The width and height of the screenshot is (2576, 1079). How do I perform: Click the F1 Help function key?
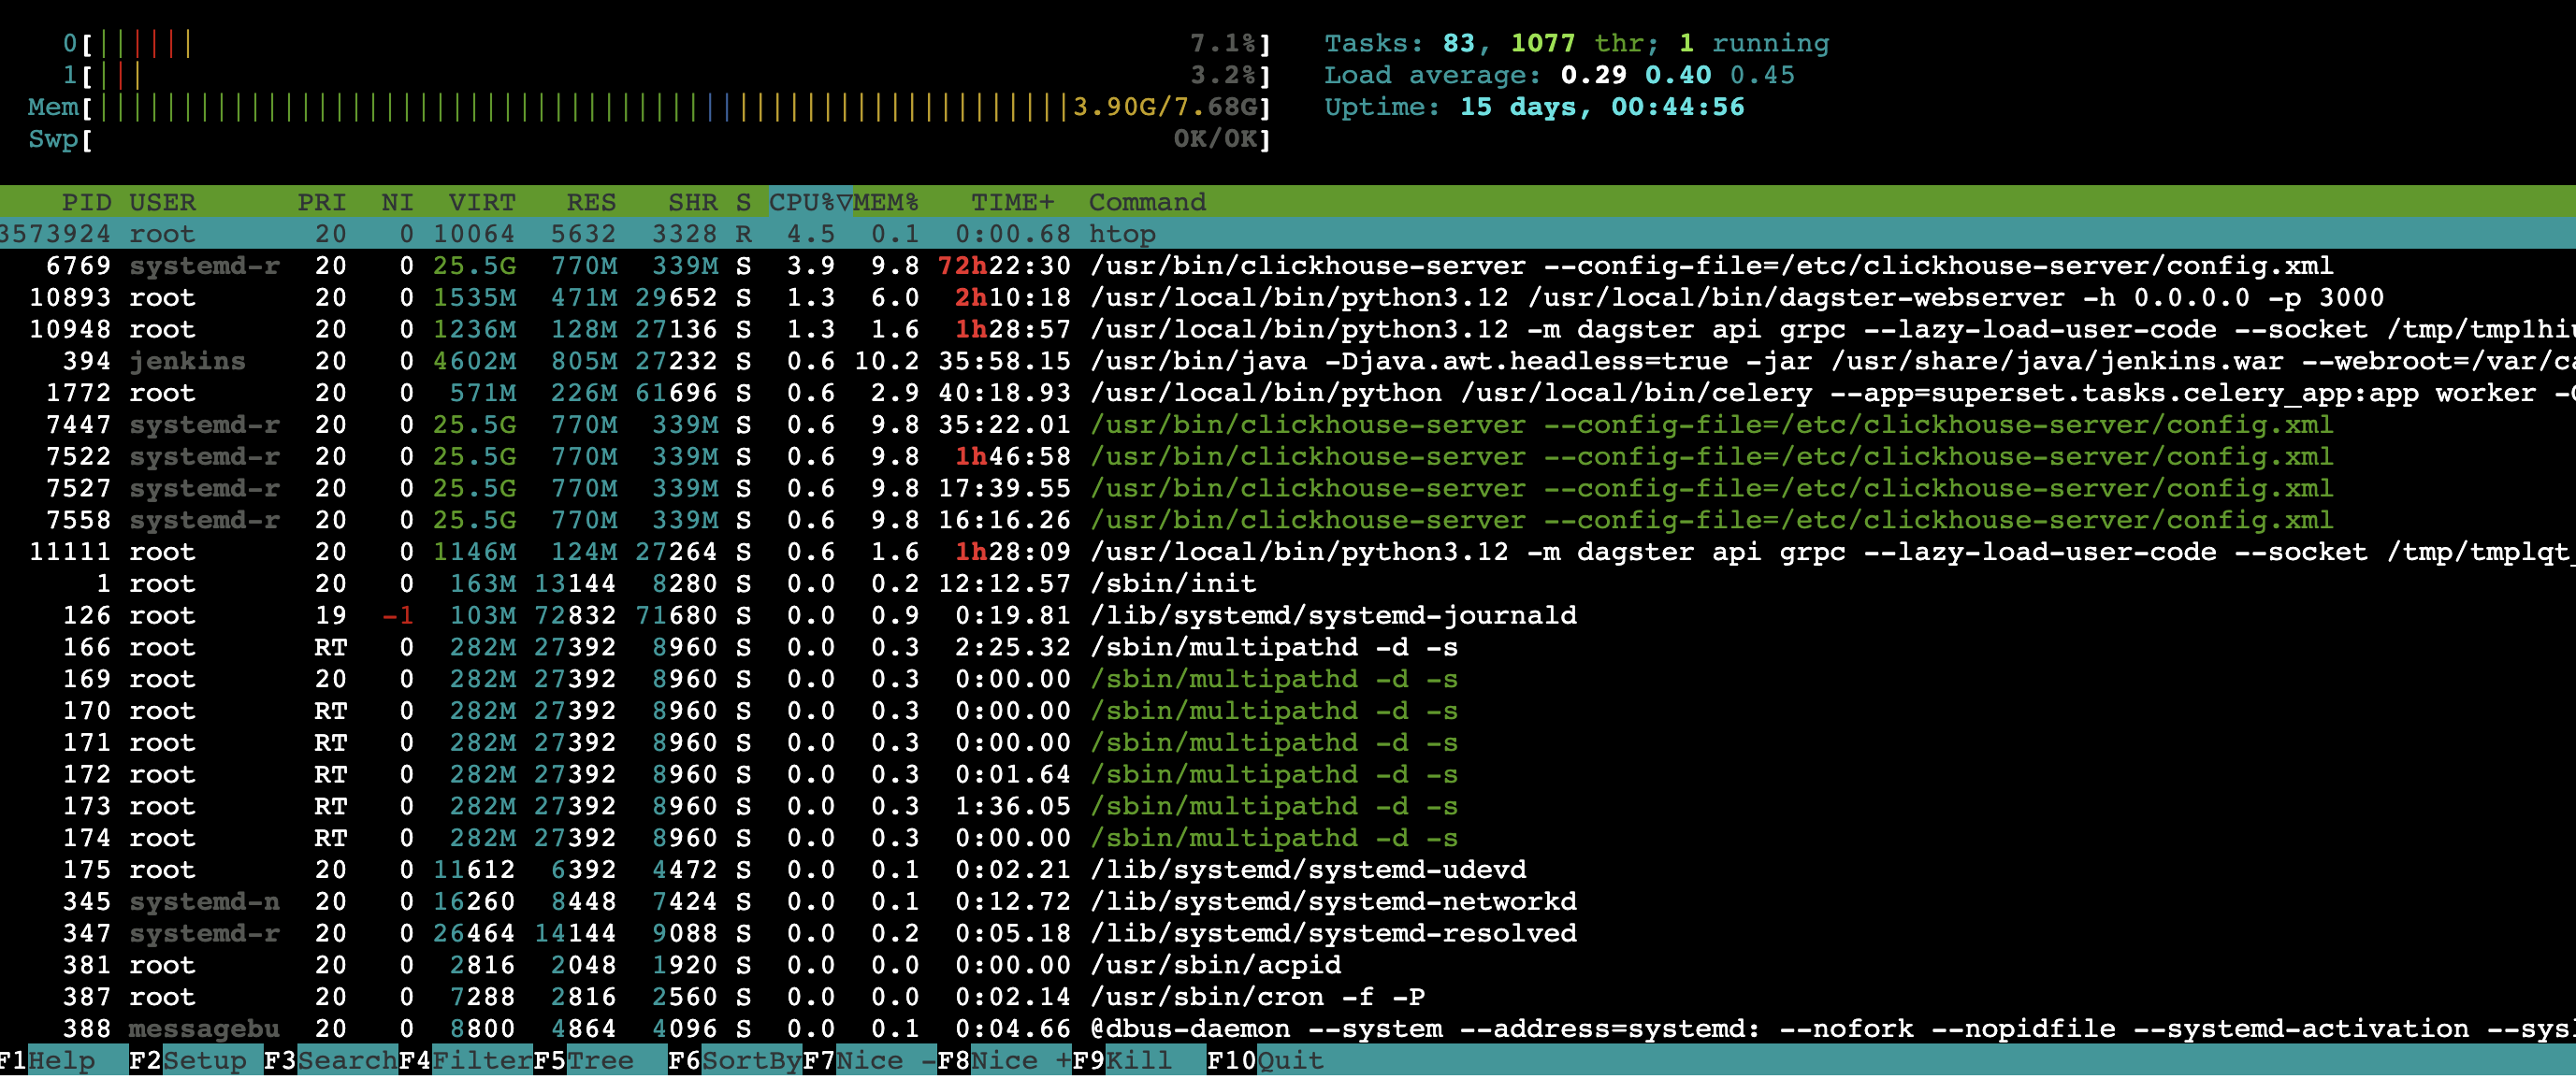tap(60, 1061)
